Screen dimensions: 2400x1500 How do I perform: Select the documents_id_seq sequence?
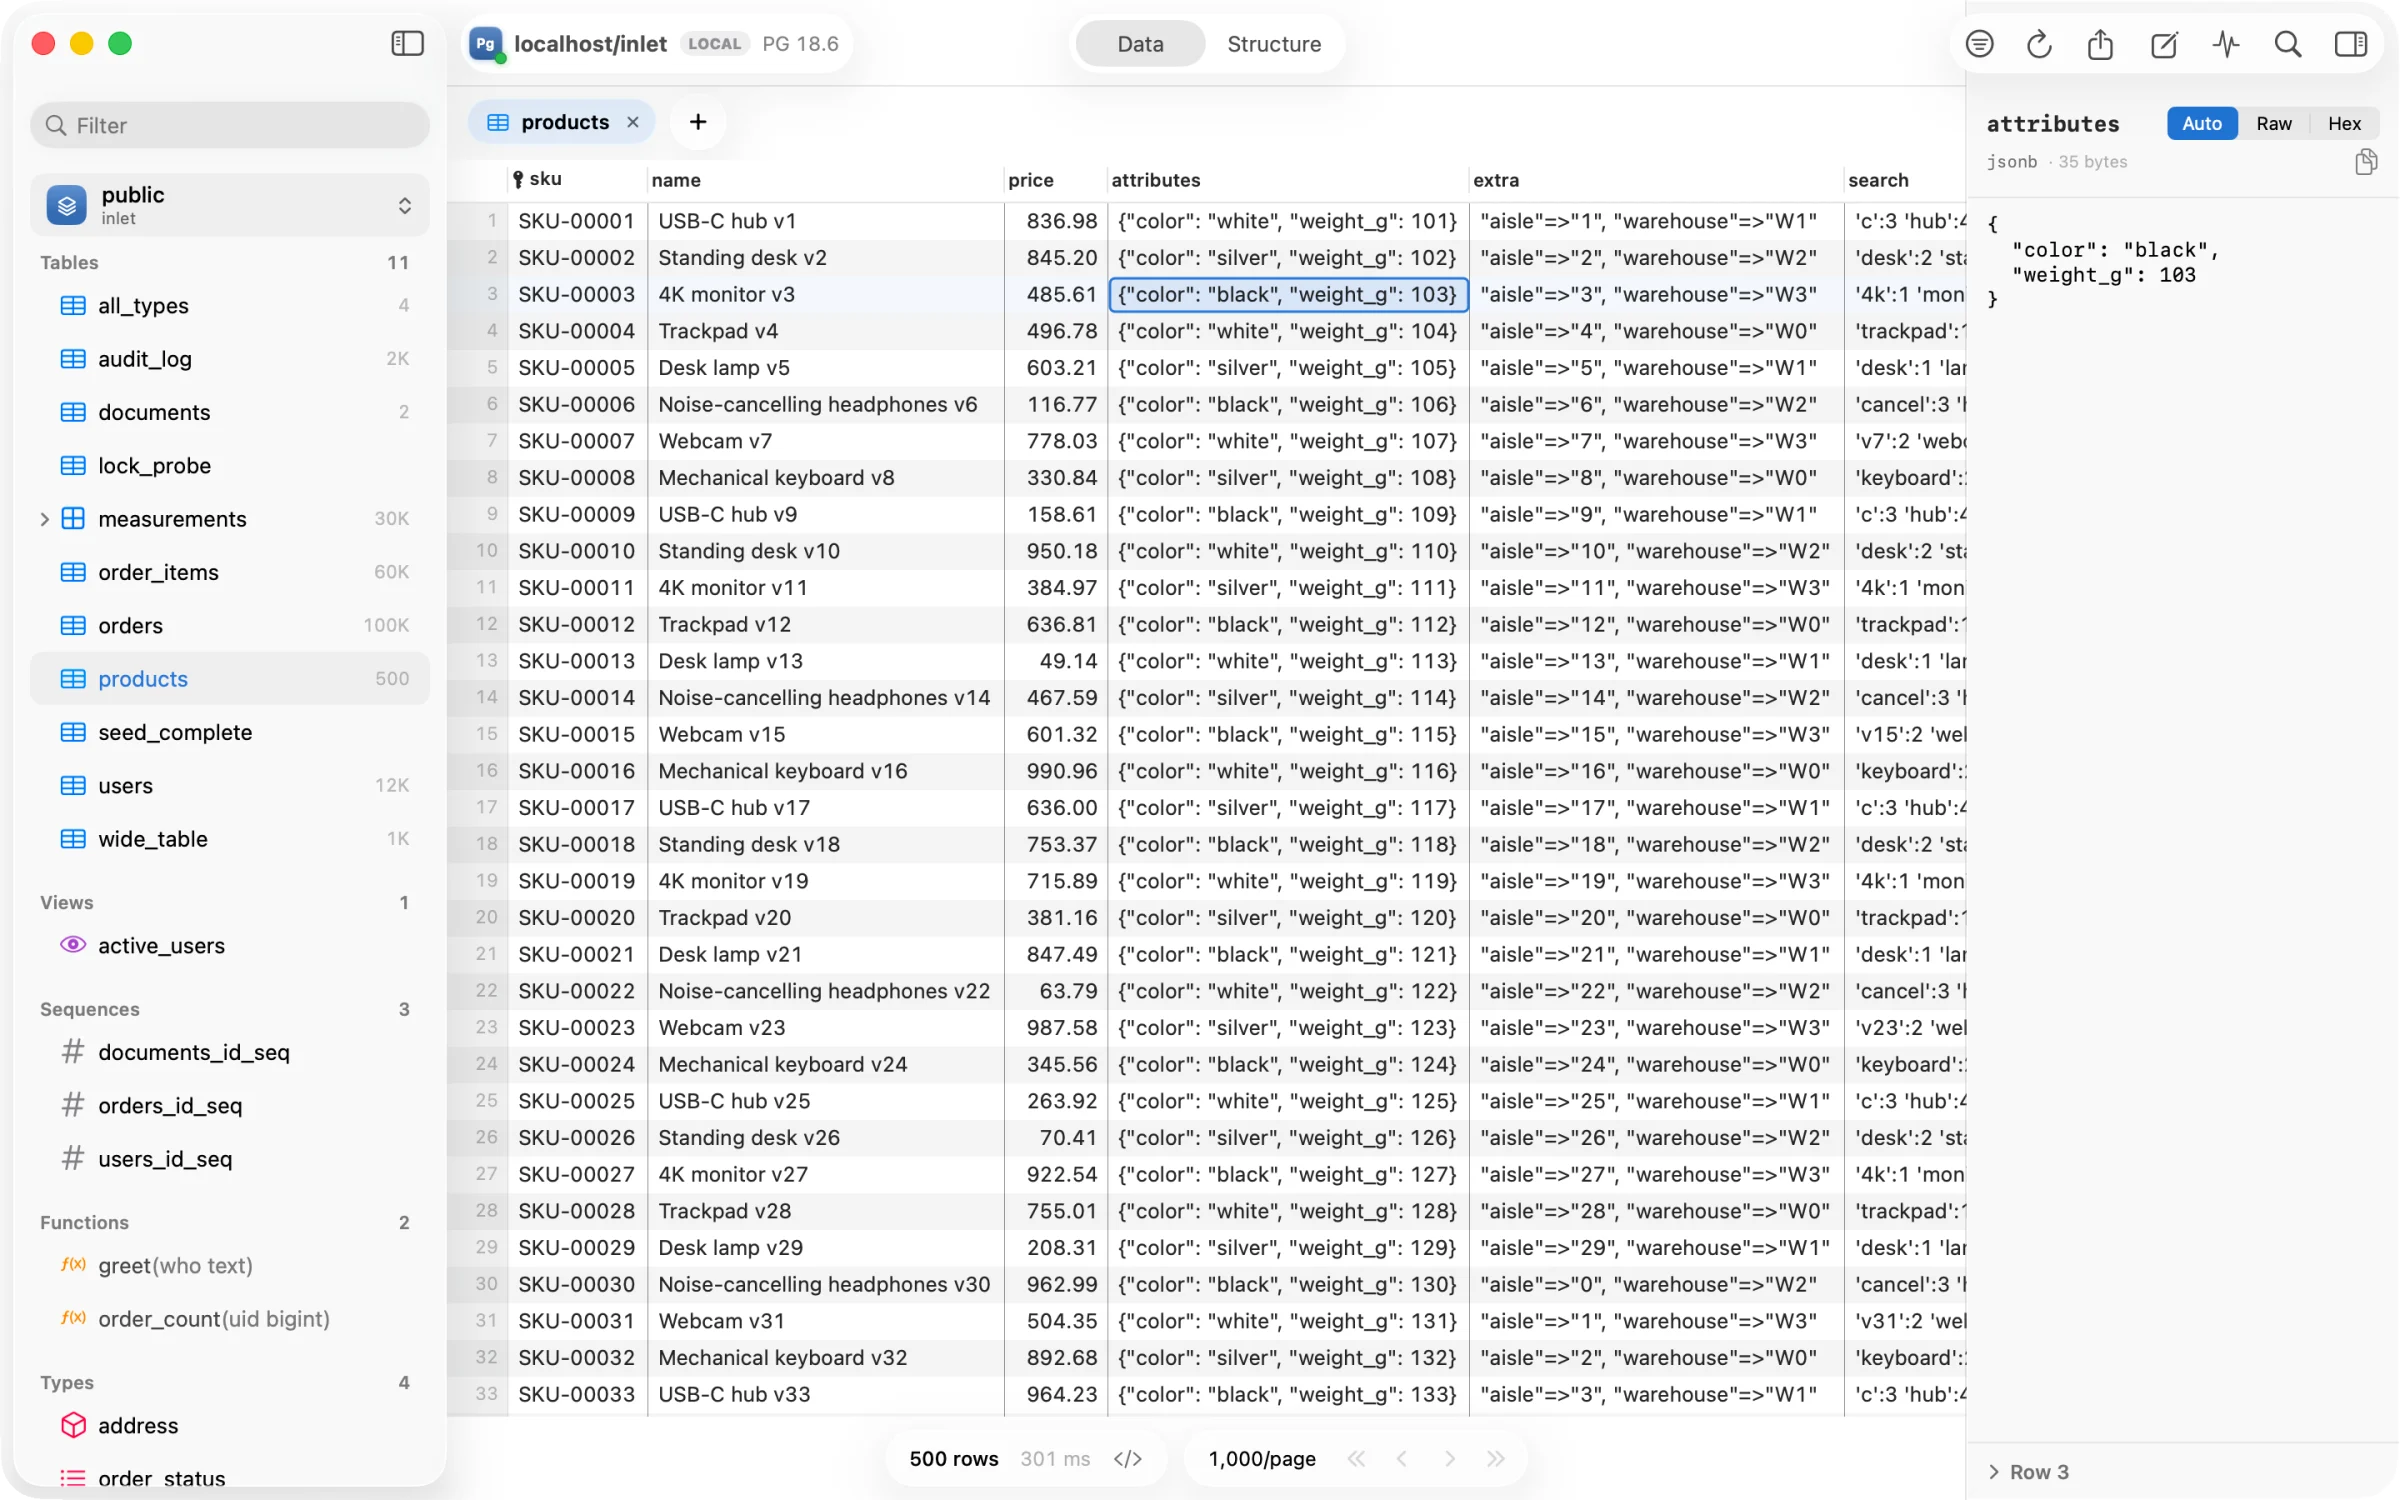(230, 1052)
